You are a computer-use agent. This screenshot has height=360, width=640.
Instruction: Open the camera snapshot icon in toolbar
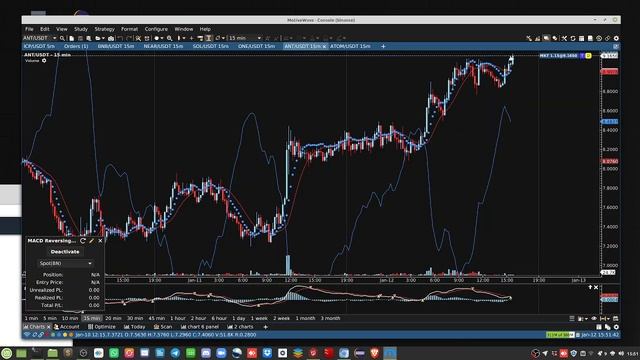[x=111, y=38]
